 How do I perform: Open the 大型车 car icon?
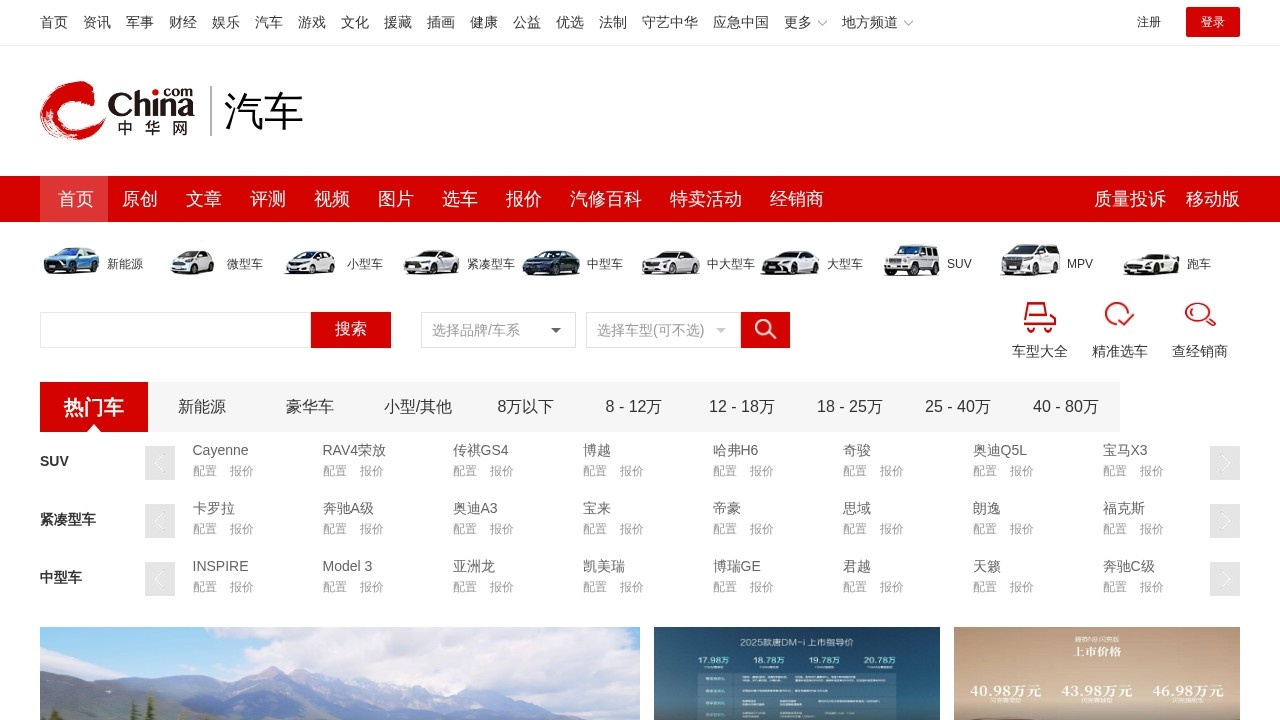point(790,262)
